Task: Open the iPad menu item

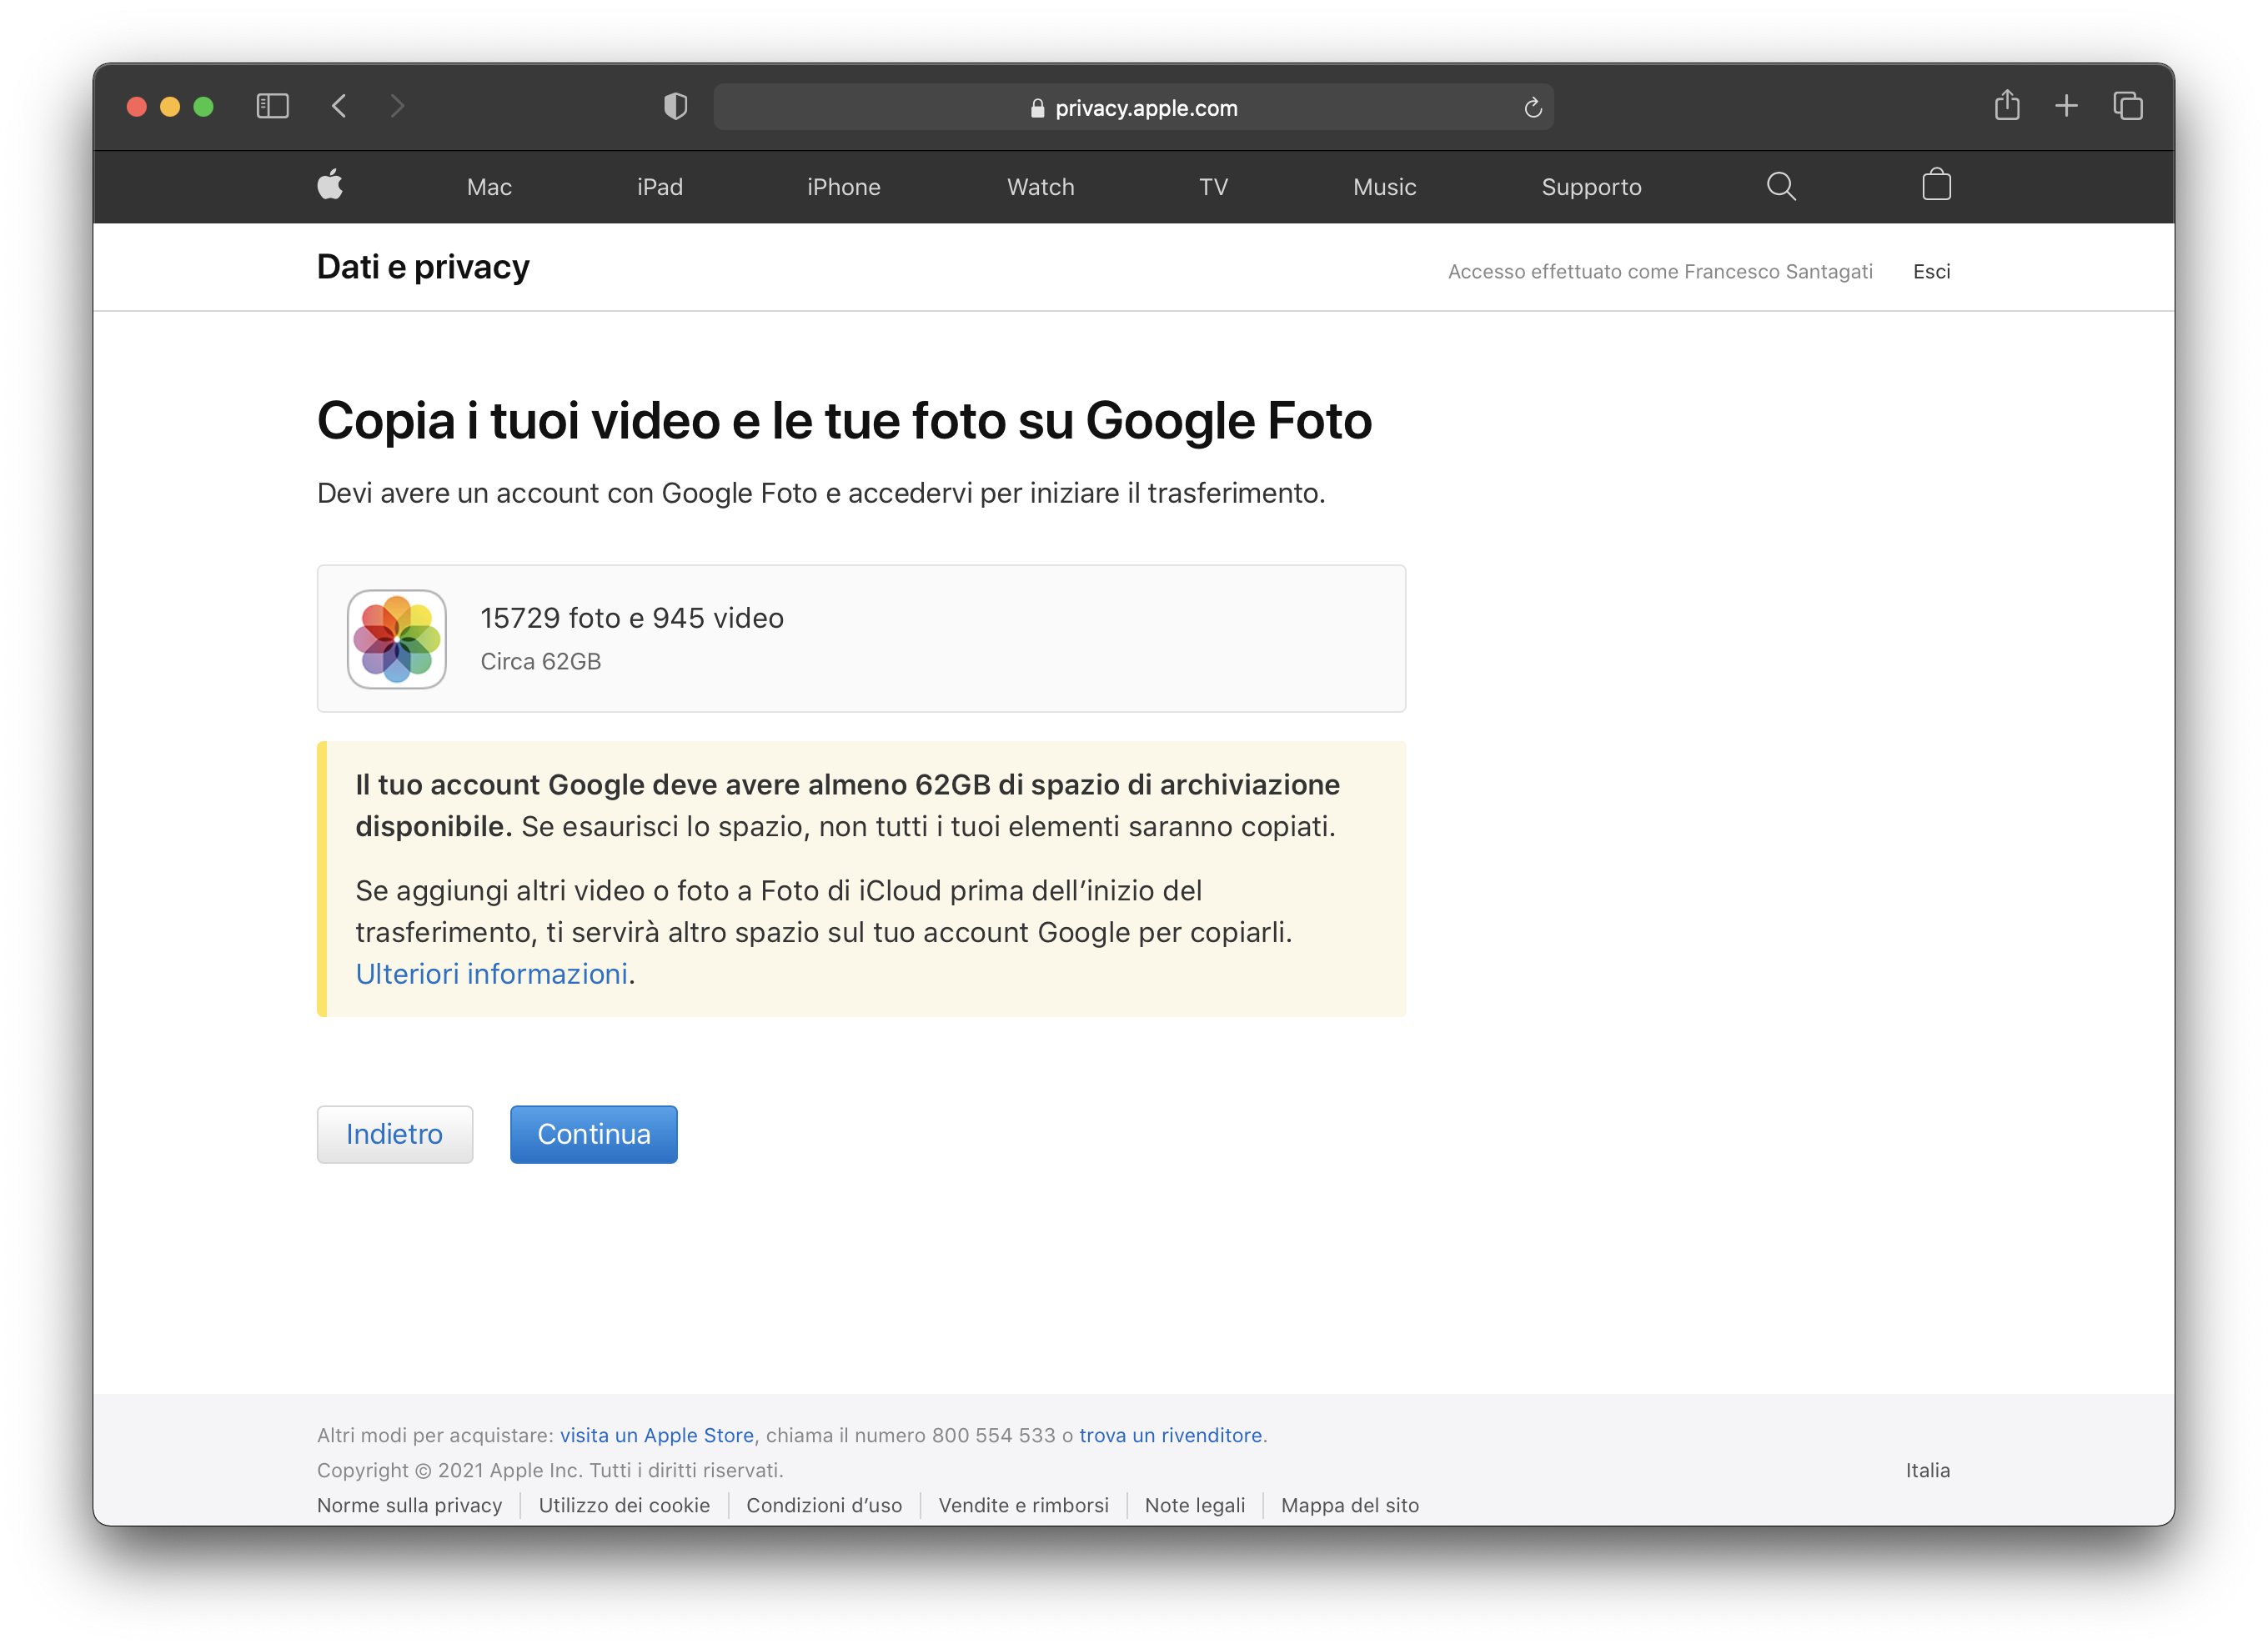Action: (660, 187)
